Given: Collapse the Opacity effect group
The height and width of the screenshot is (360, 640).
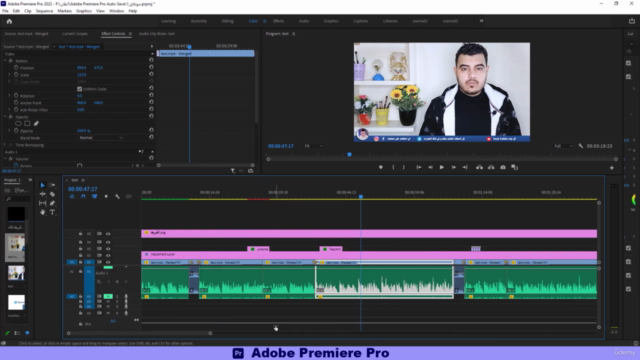Looking at the screenshot, I should (x=5, y=117).
